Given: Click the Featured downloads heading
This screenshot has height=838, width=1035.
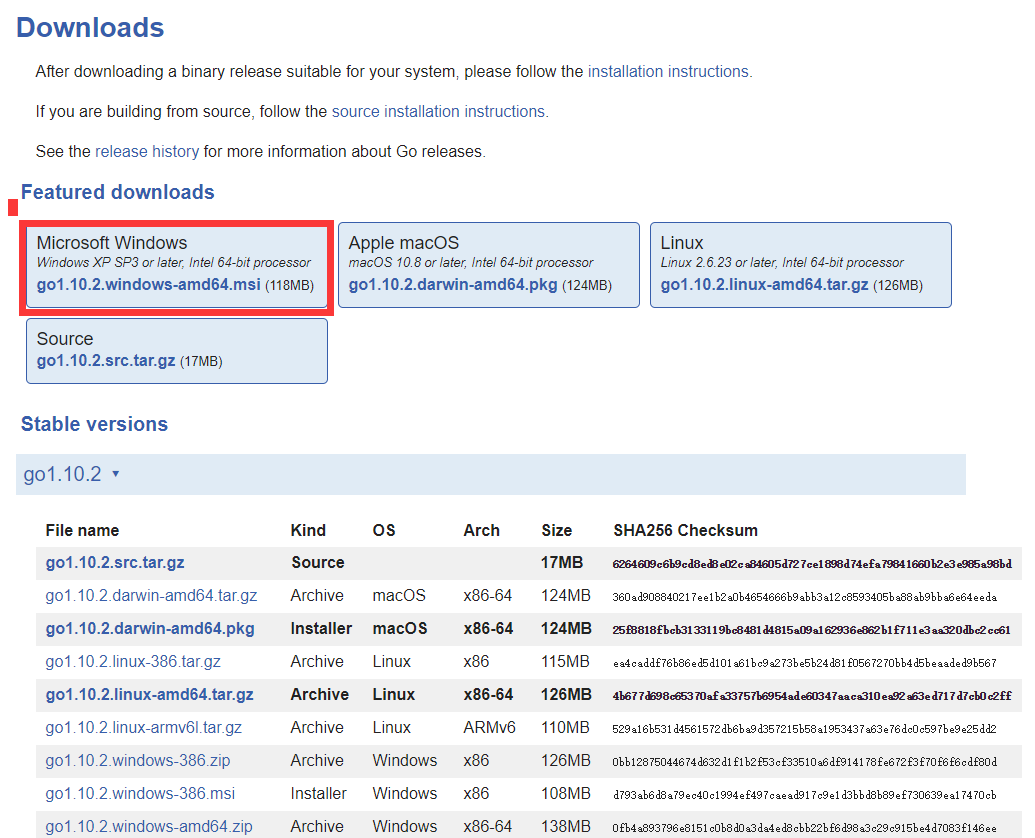Looking at the screenshot, I should coord(117,192).
